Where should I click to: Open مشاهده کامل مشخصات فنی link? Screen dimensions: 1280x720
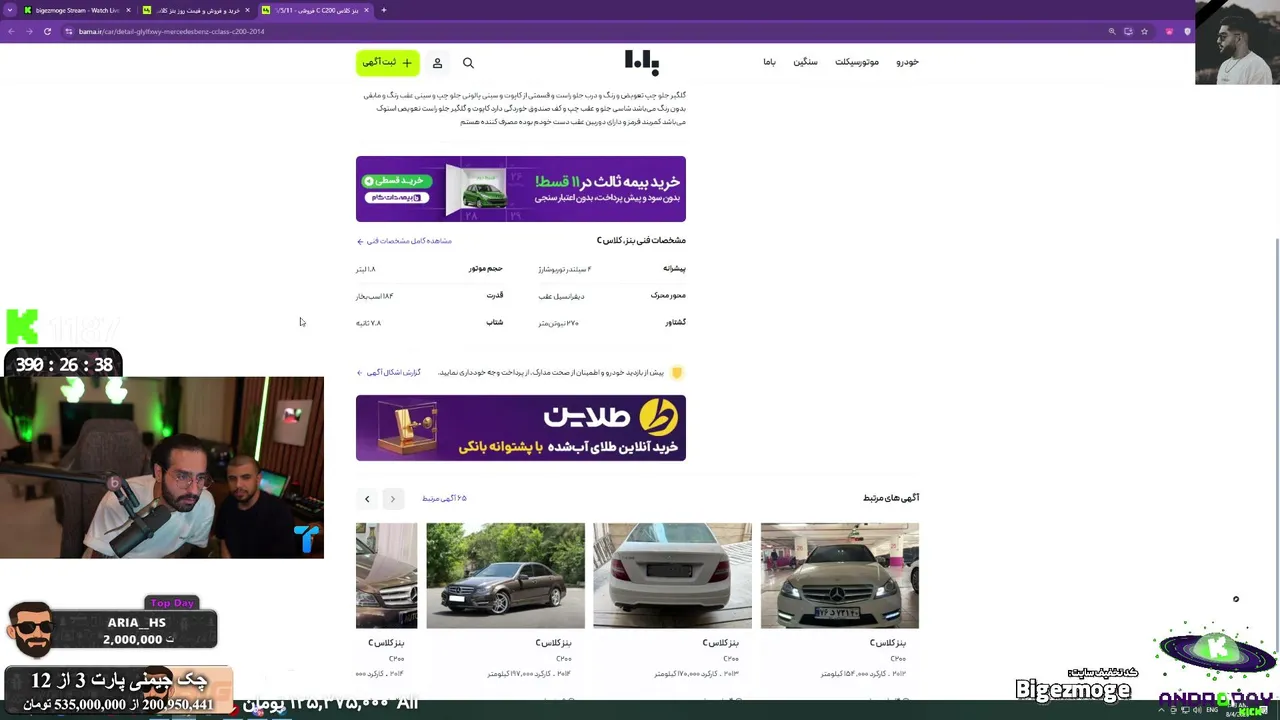click(x=404, y=241)
